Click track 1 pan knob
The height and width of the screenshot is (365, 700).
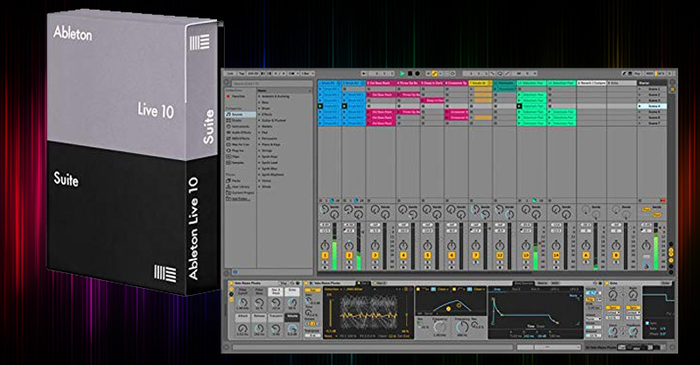[x=325, y=245]
